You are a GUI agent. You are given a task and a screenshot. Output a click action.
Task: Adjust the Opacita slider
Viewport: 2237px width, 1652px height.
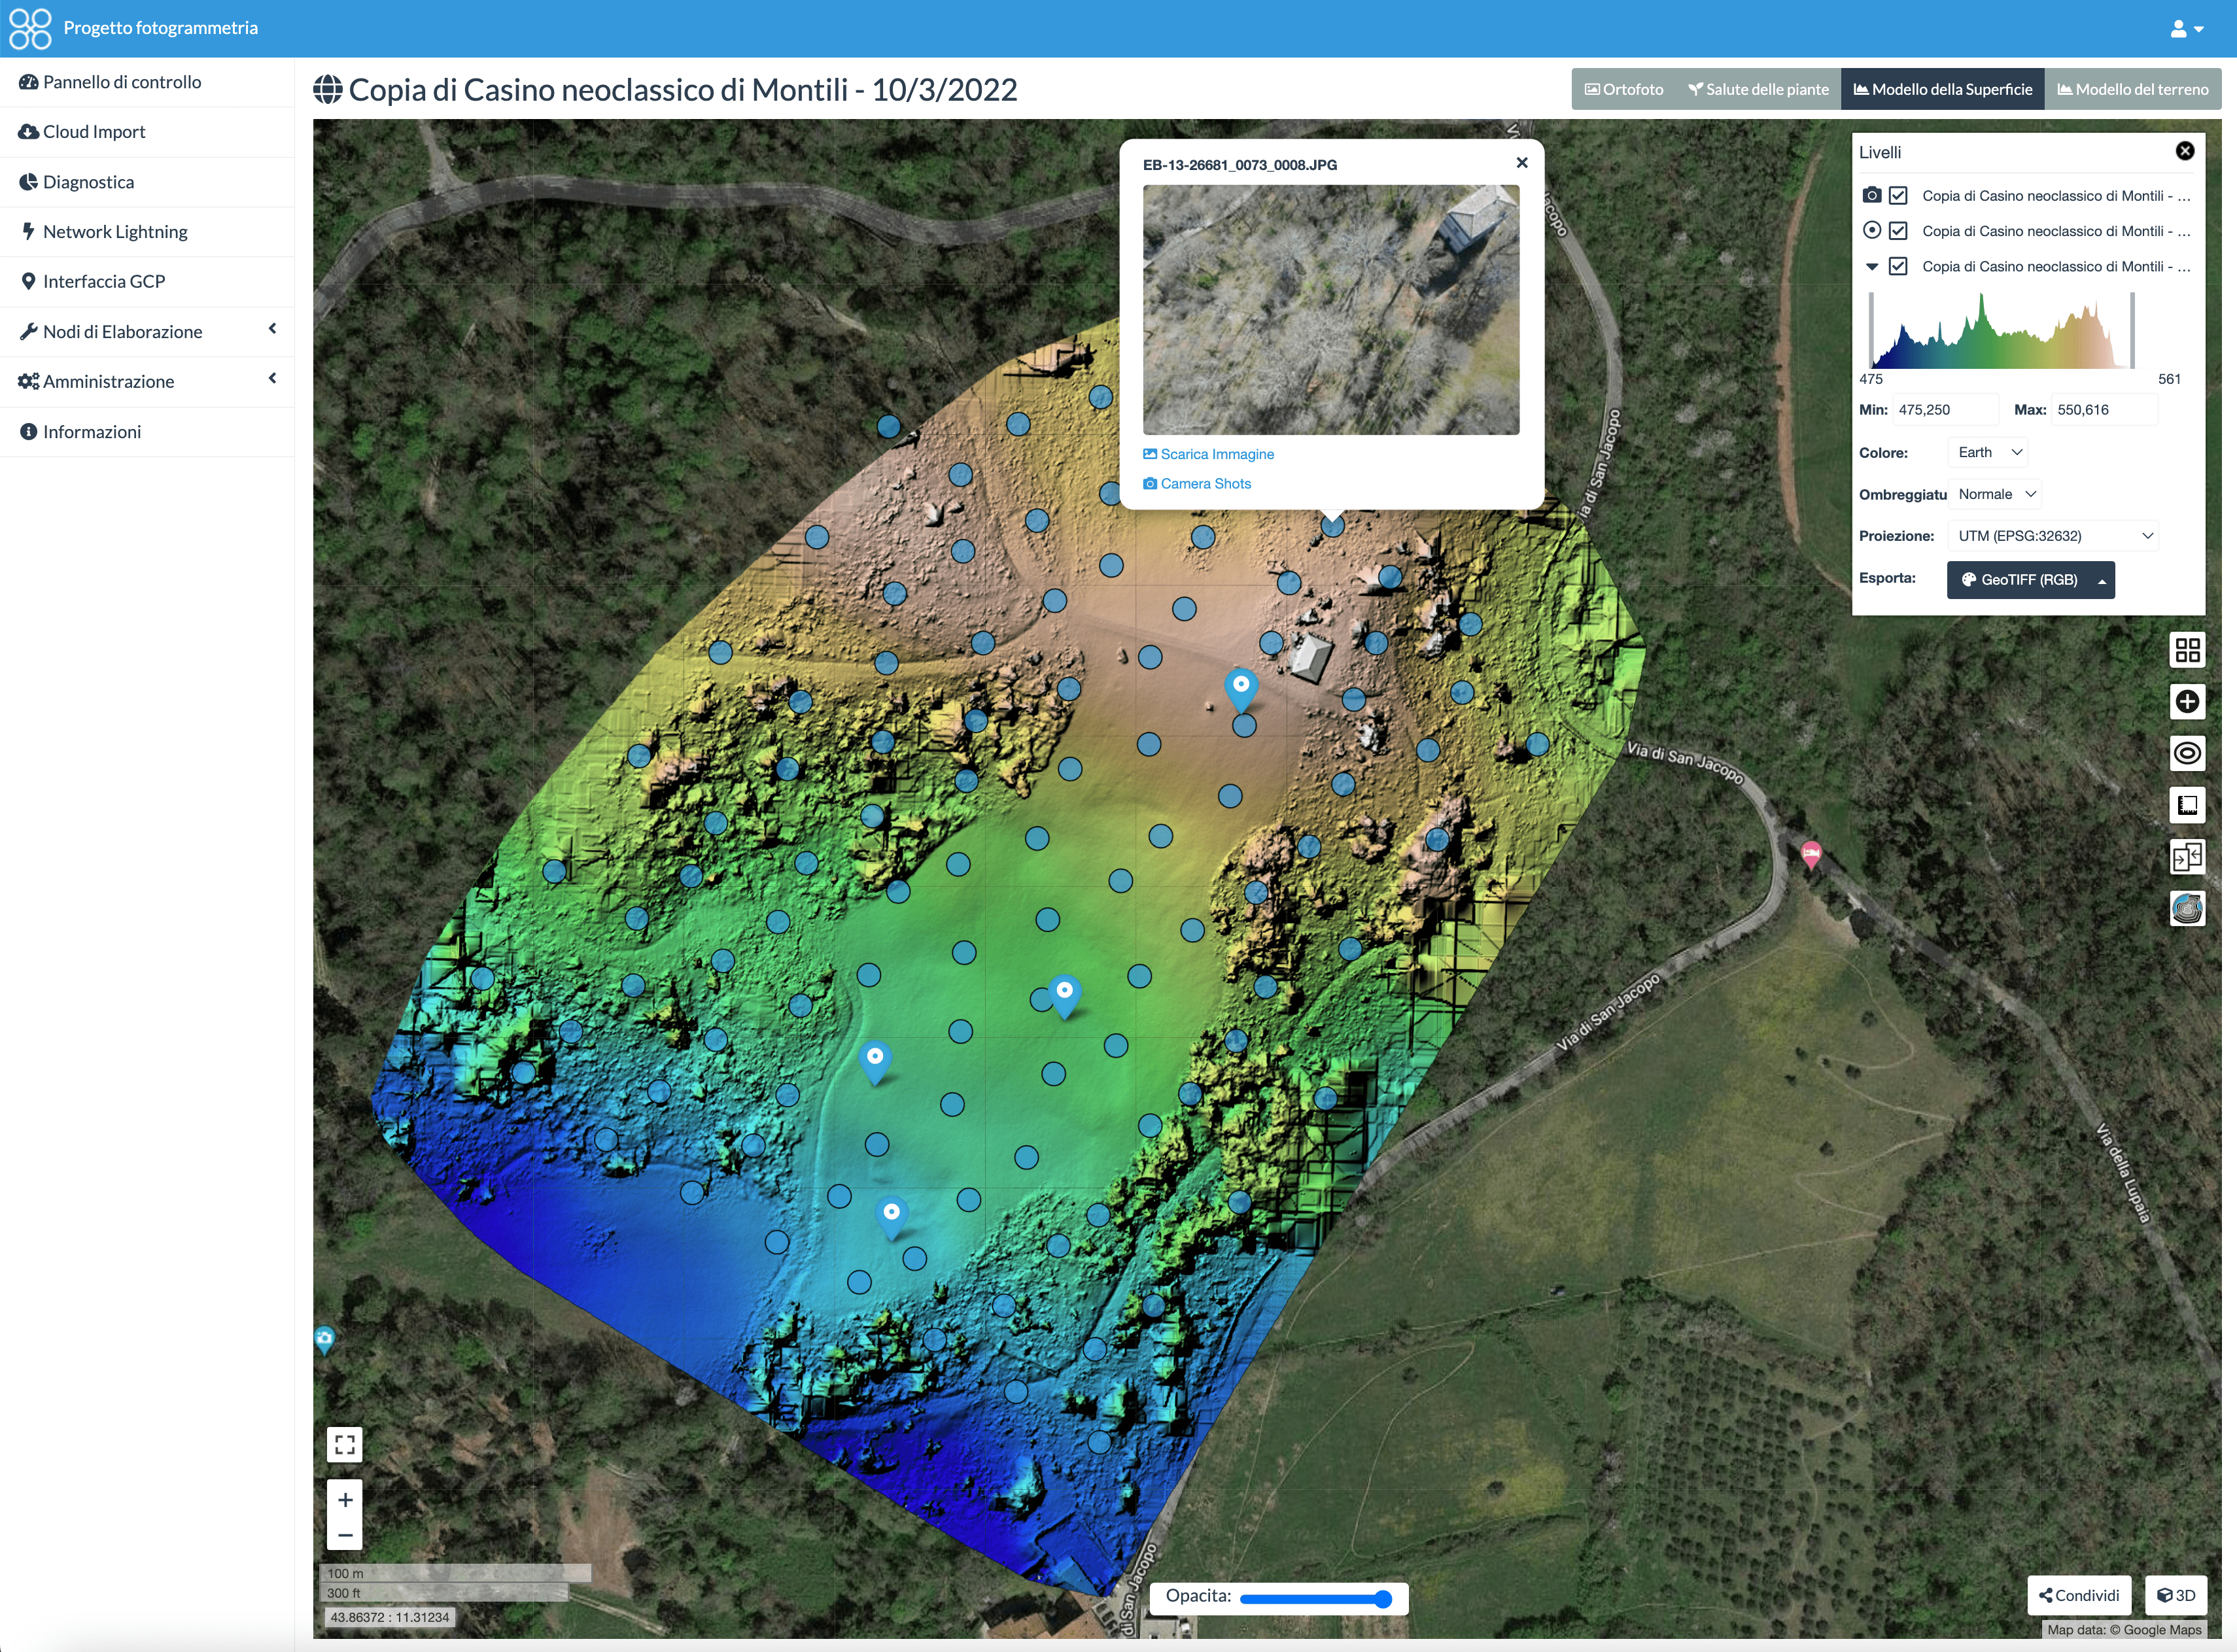point(1316,1599)
